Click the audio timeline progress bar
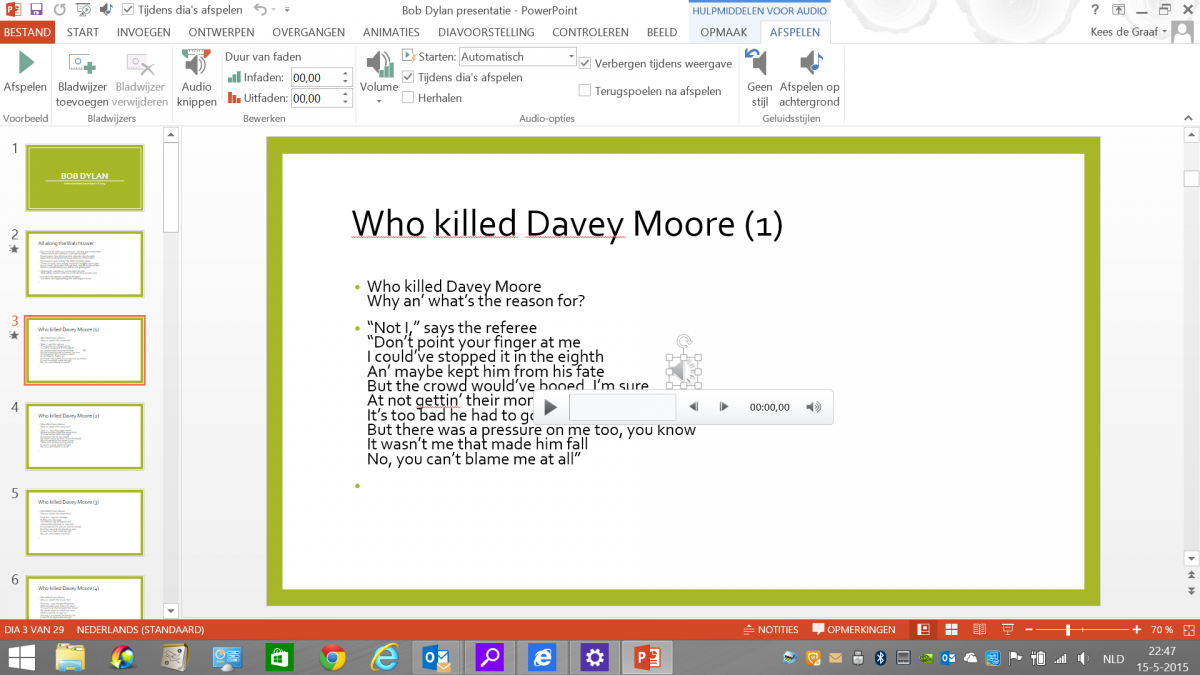 [x=623, y=407]
